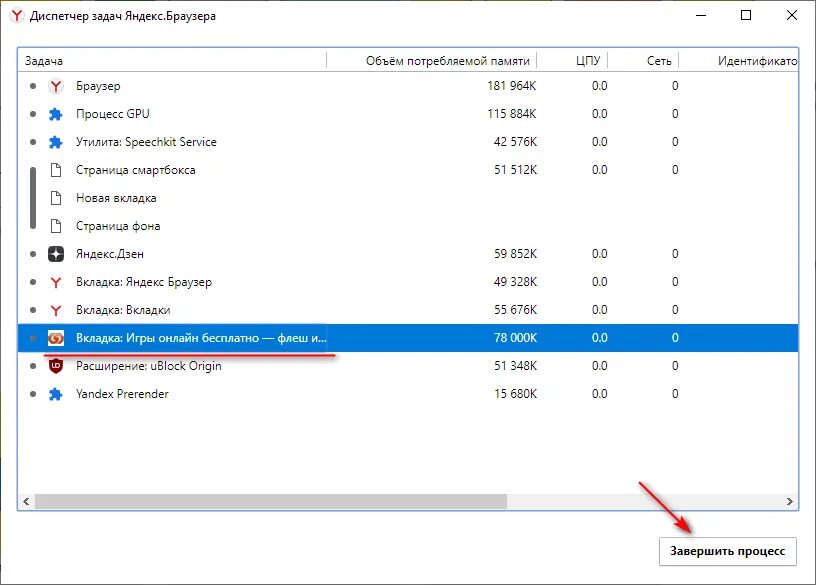Minimize the Диспетчер задач window
Image resolution: width=816 pixels, height=585 pixels.
pyautogui.click(x=701, y=16)
